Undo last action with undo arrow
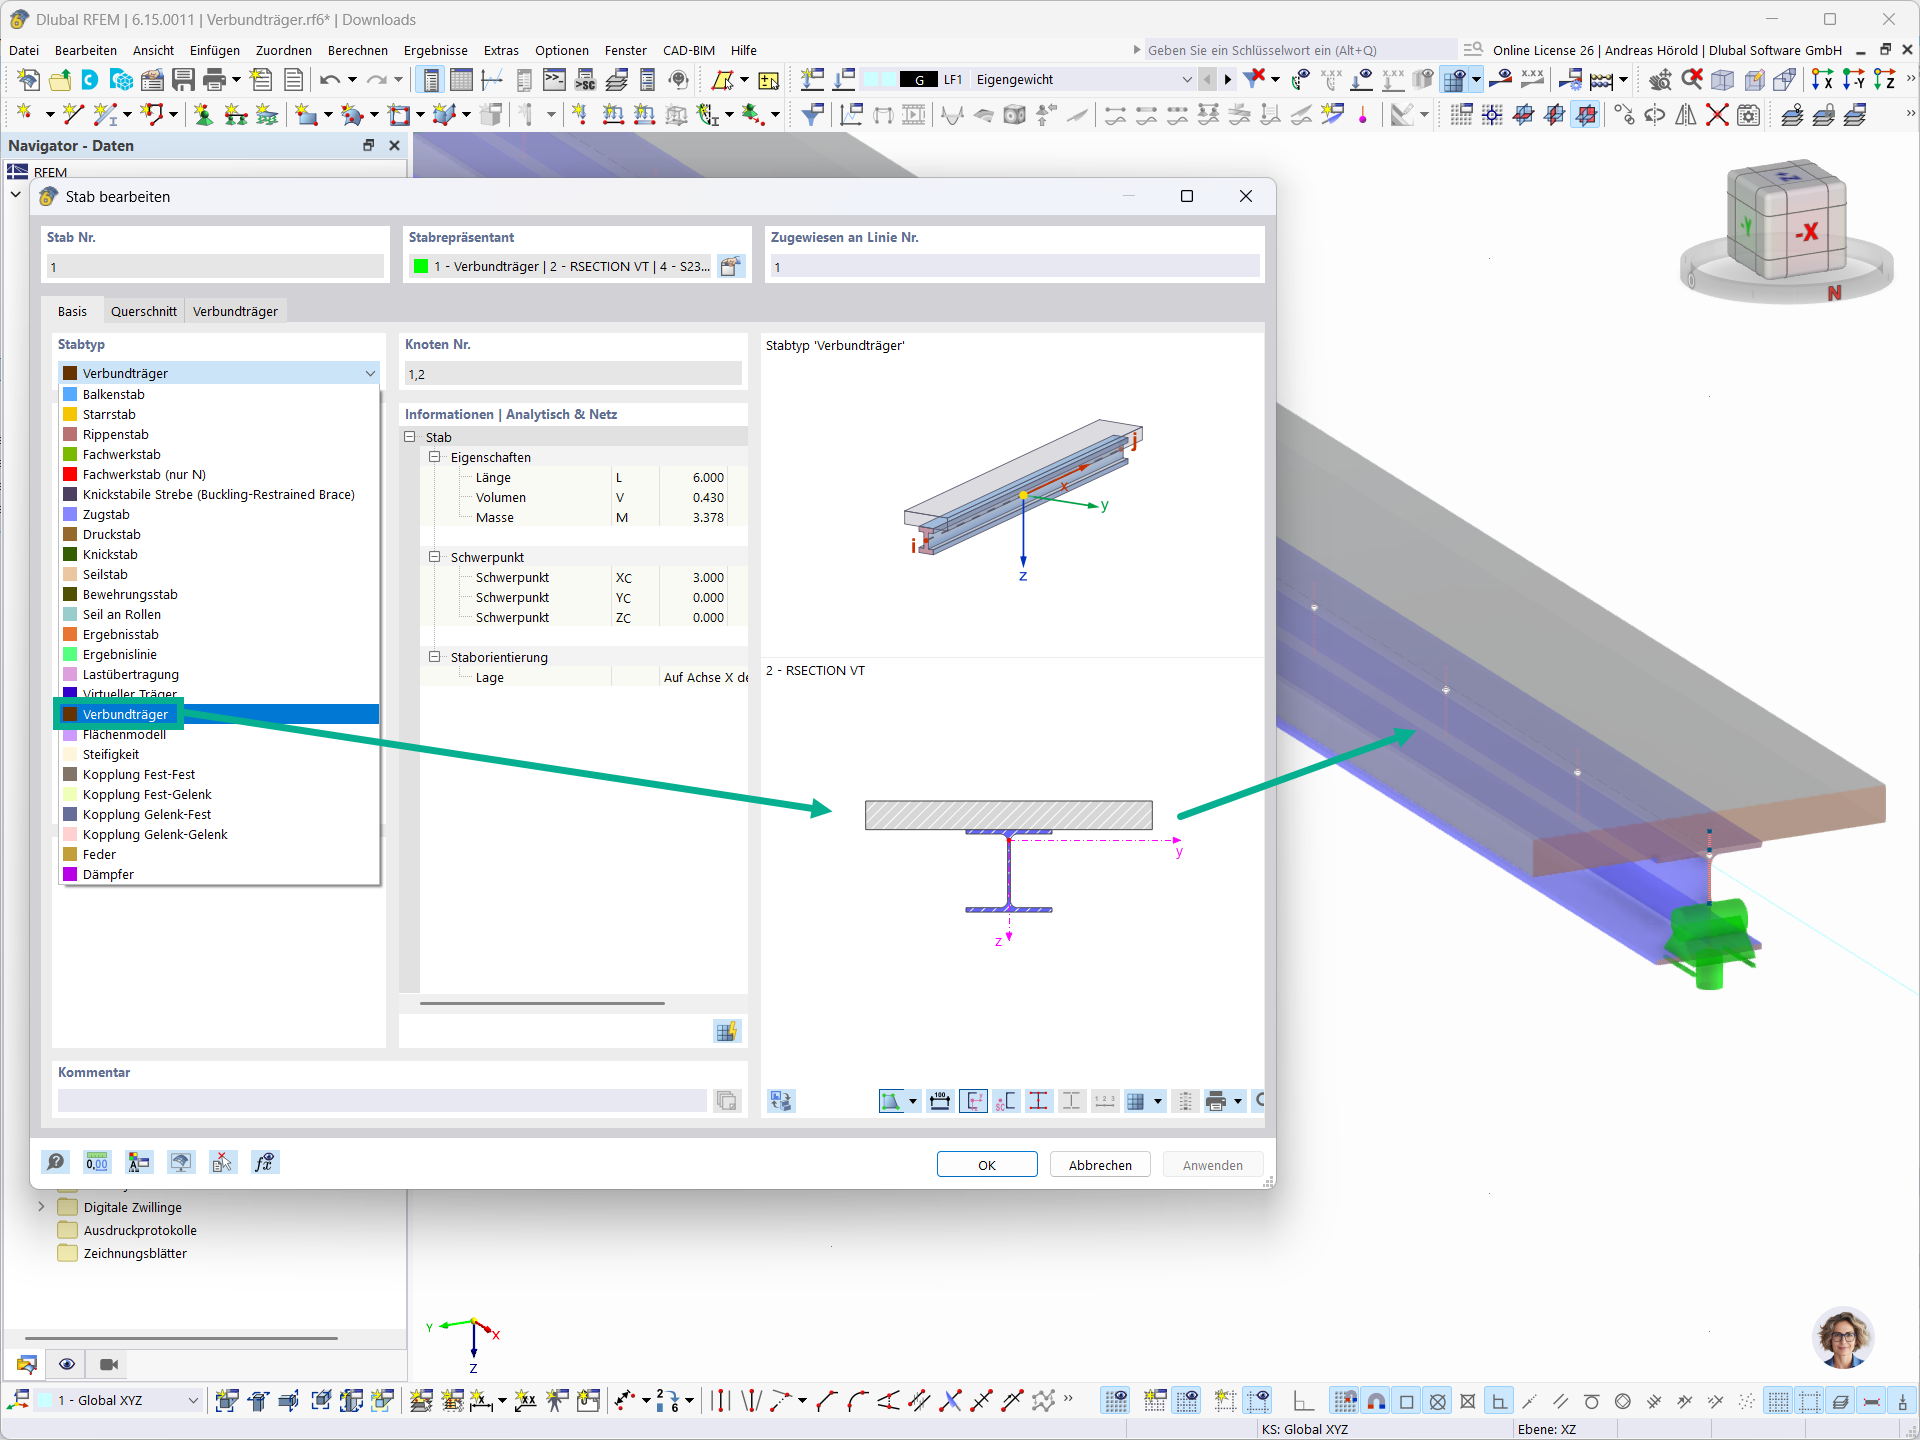1920x1440 pixels. (330, 80)
